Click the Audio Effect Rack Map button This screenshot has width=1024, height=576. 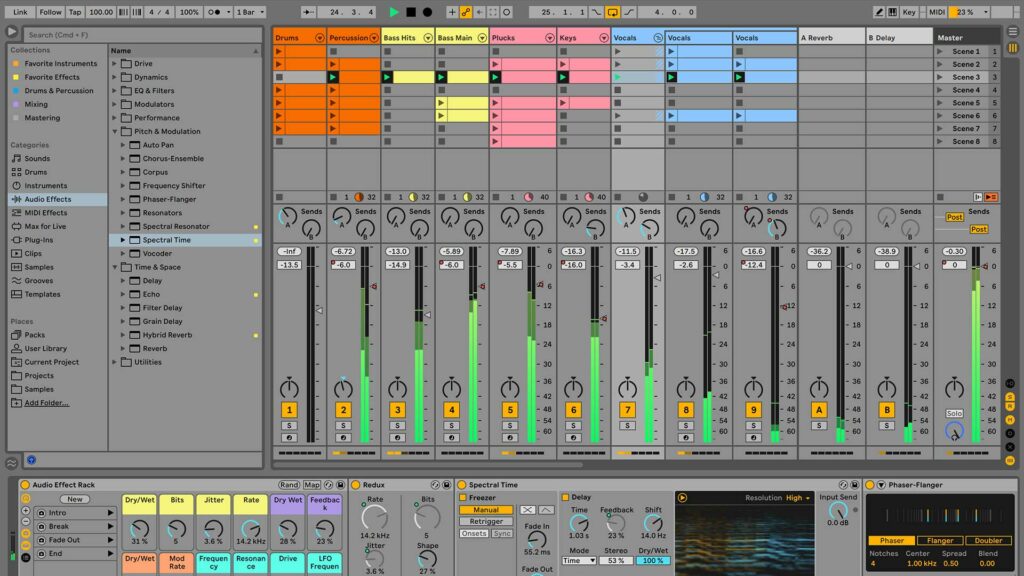coord(312,485)
